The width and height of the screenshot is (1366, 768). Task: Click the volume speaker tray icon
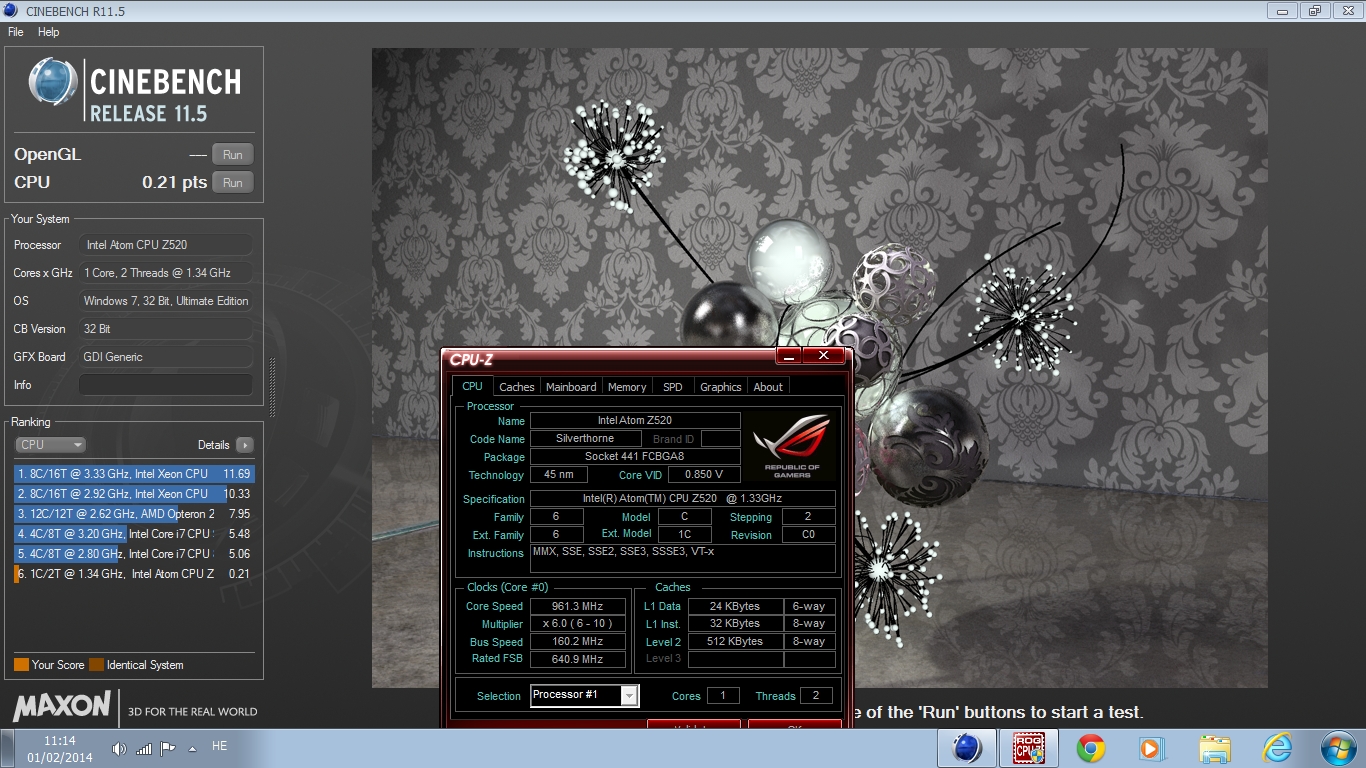click(120, 748)
